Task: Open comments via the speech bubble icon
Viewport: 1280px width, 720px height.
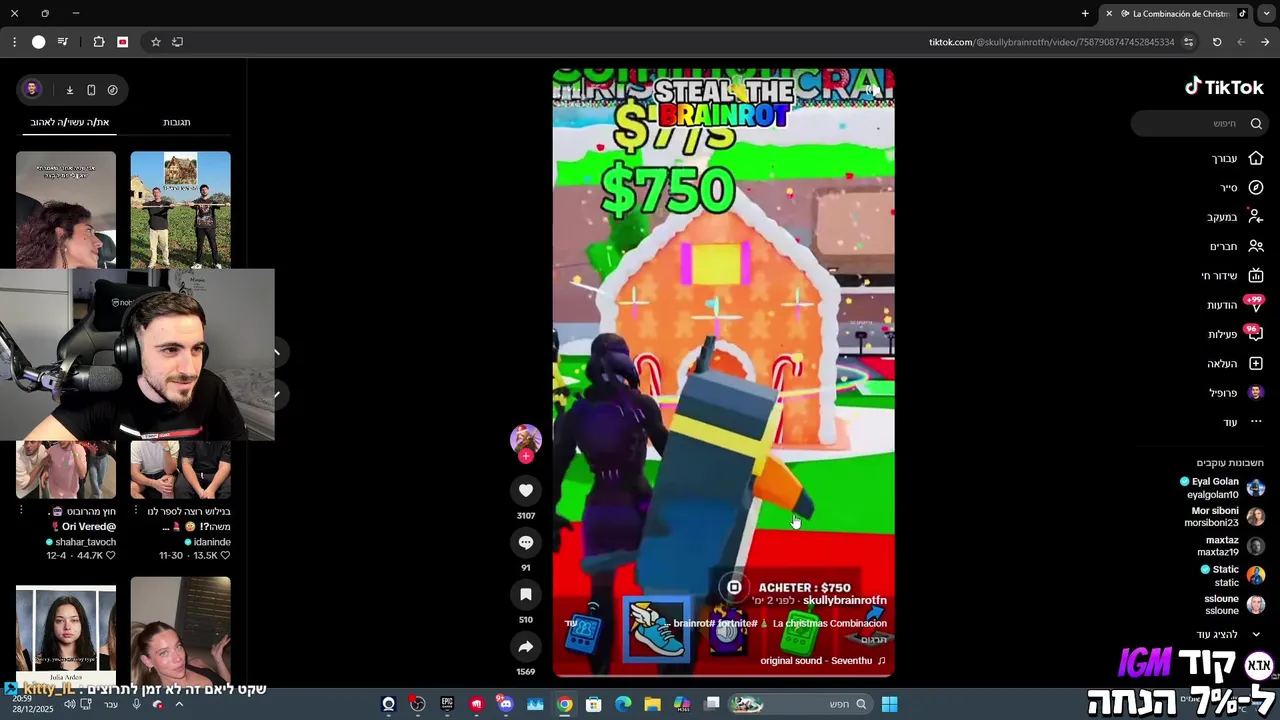Action: [x=526, y=542]
